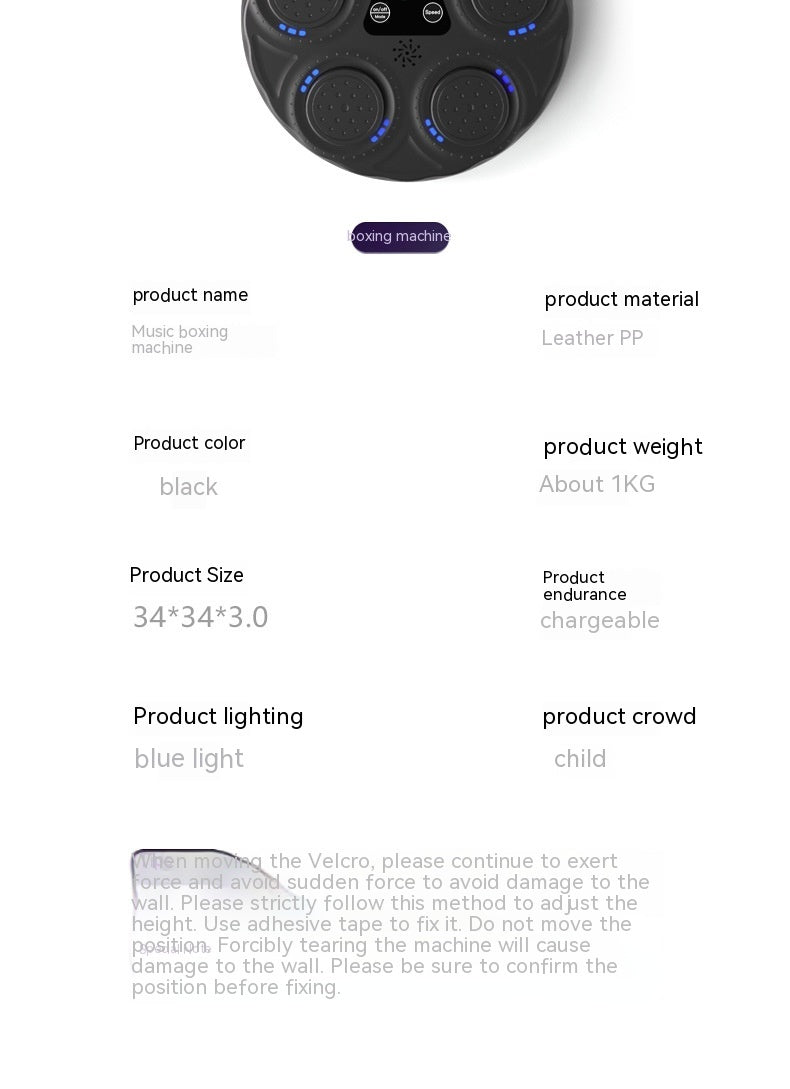Image resolution: width=790 pixels, height=1089 pixels.
Task: Click the 'child' product crowd value
Action: coord(580,759)
